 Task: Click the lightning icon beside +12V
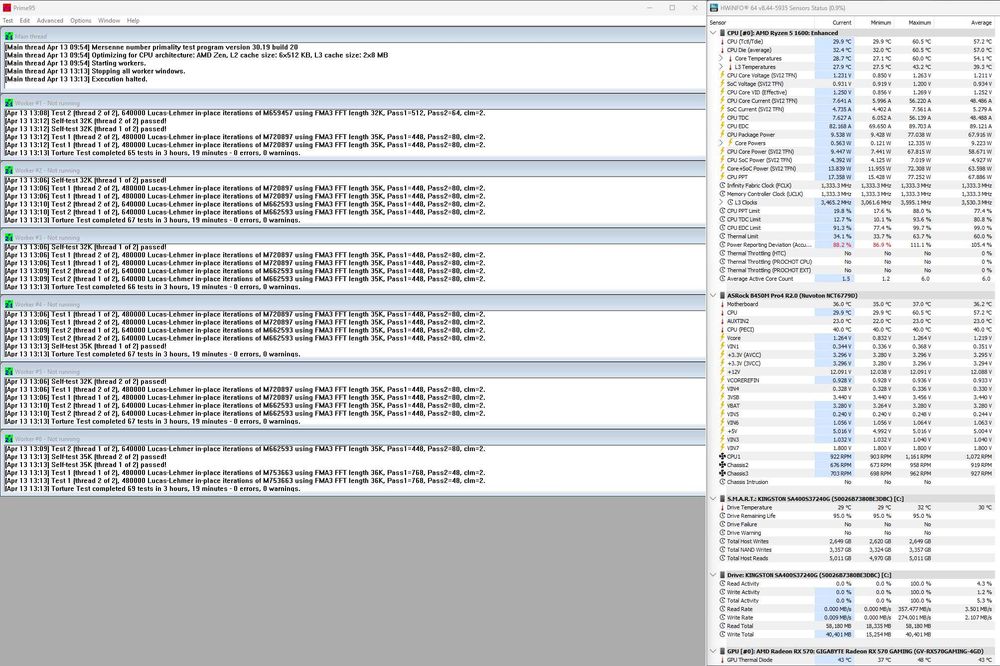click(722, 372)
